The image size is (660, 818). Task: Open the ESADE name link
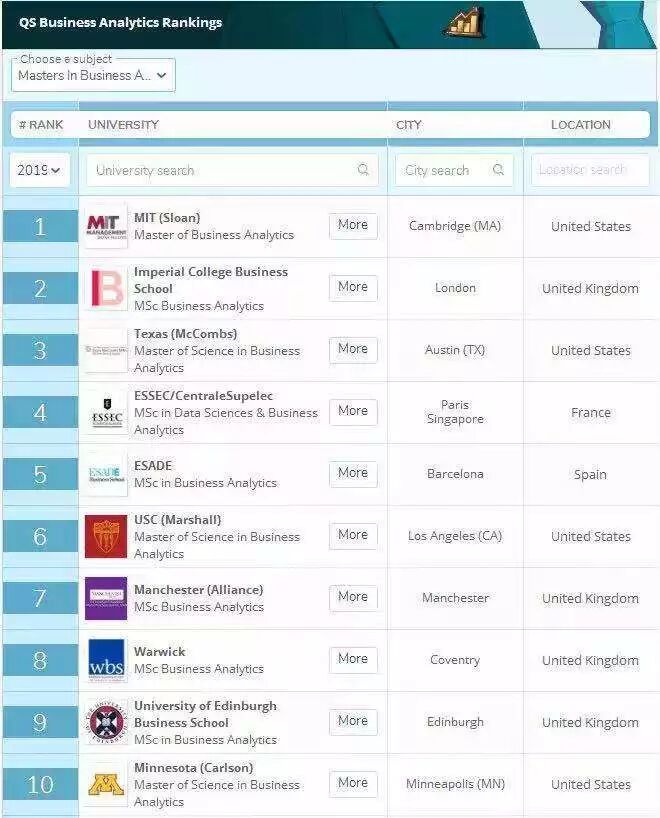point(153,465)
